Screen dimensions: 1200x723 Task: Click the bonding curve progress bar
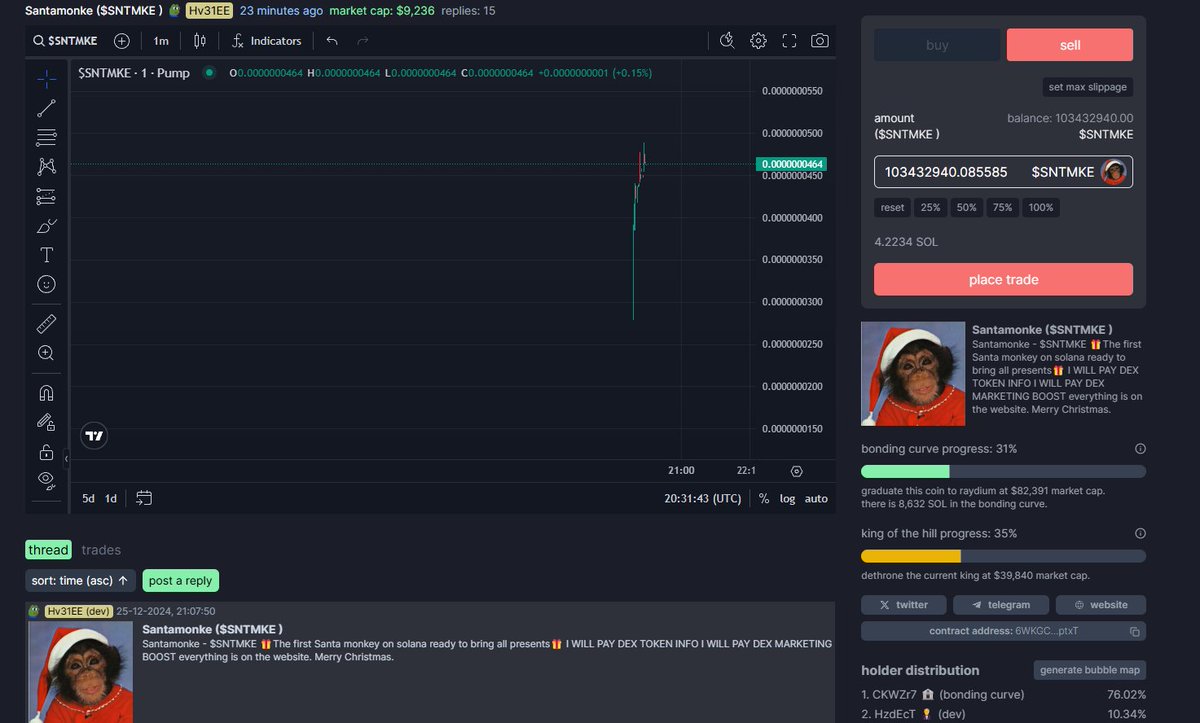click(x=1003, y=471)
